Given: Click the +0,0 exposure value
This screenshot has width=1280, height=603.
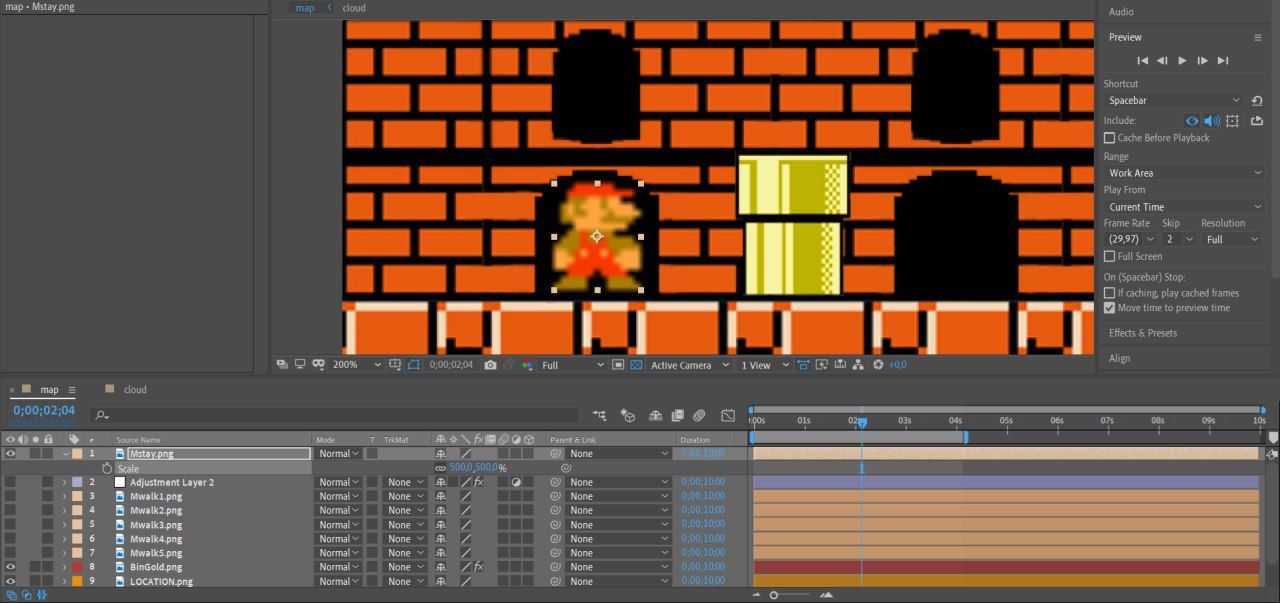Looking at the screenshot, I should [897, 365].
